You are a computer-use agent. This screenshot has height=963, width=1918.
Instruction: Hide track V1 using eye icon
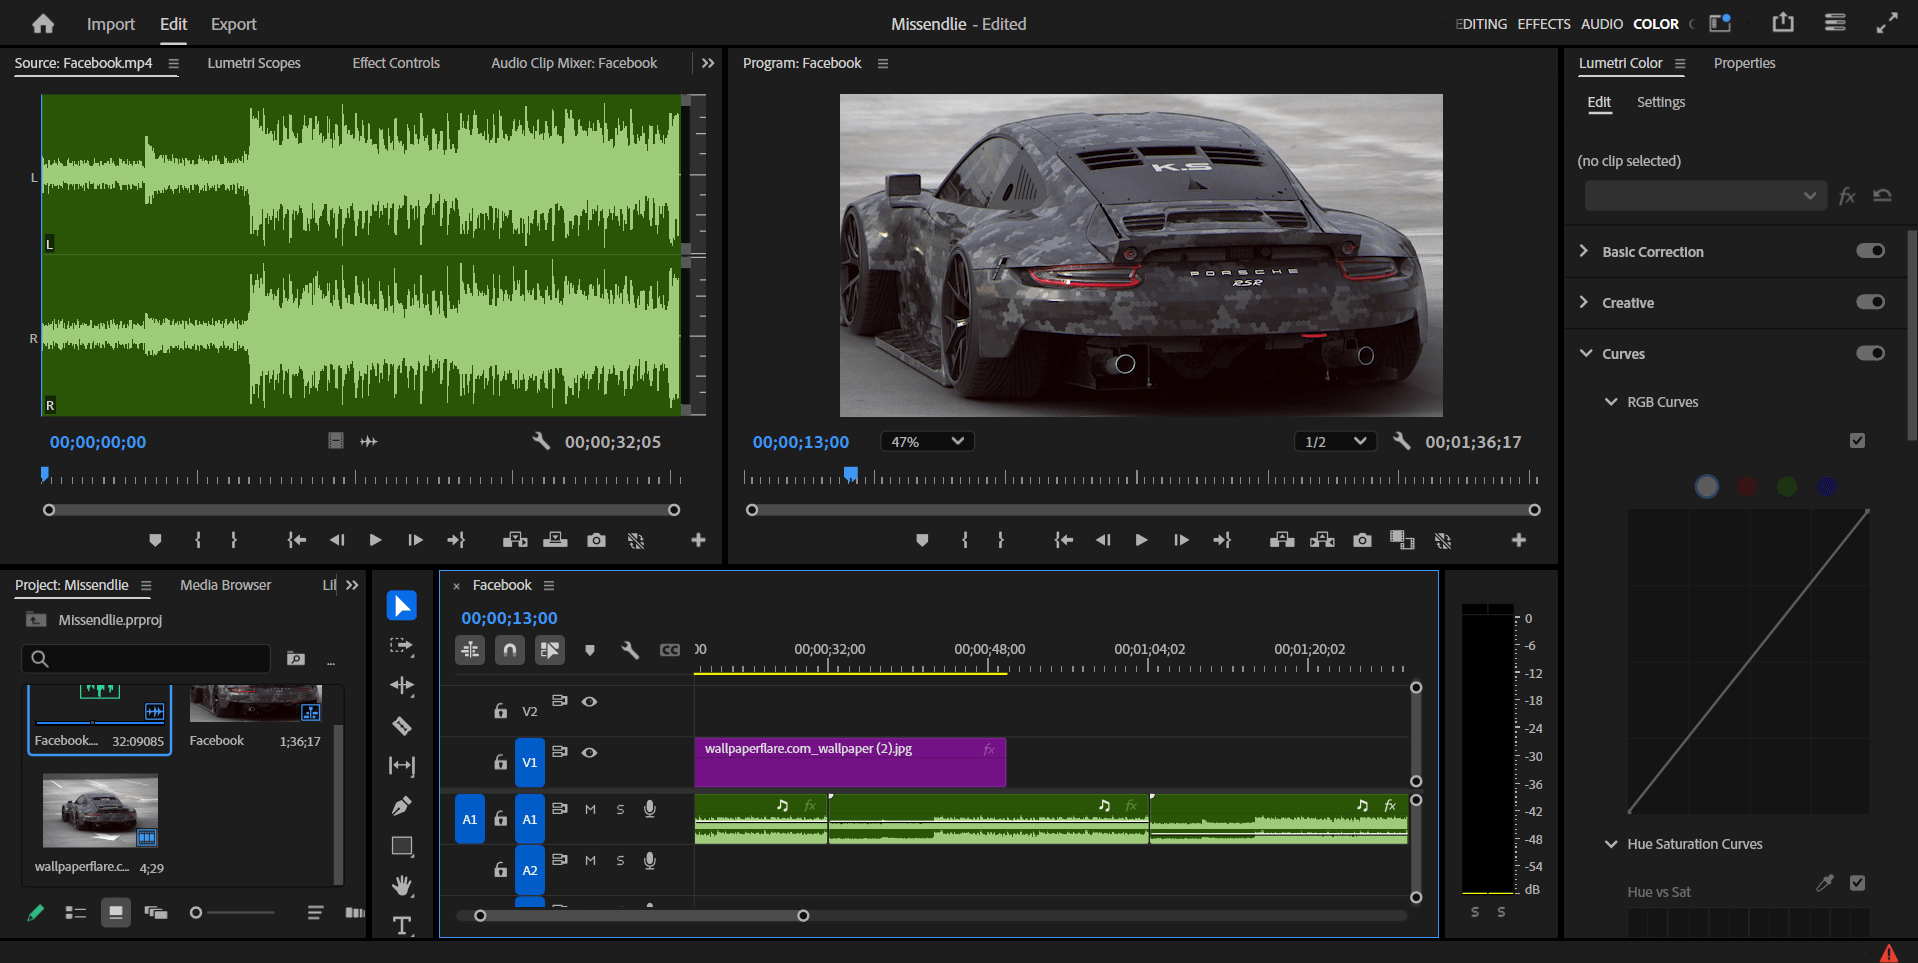(590, 752)
